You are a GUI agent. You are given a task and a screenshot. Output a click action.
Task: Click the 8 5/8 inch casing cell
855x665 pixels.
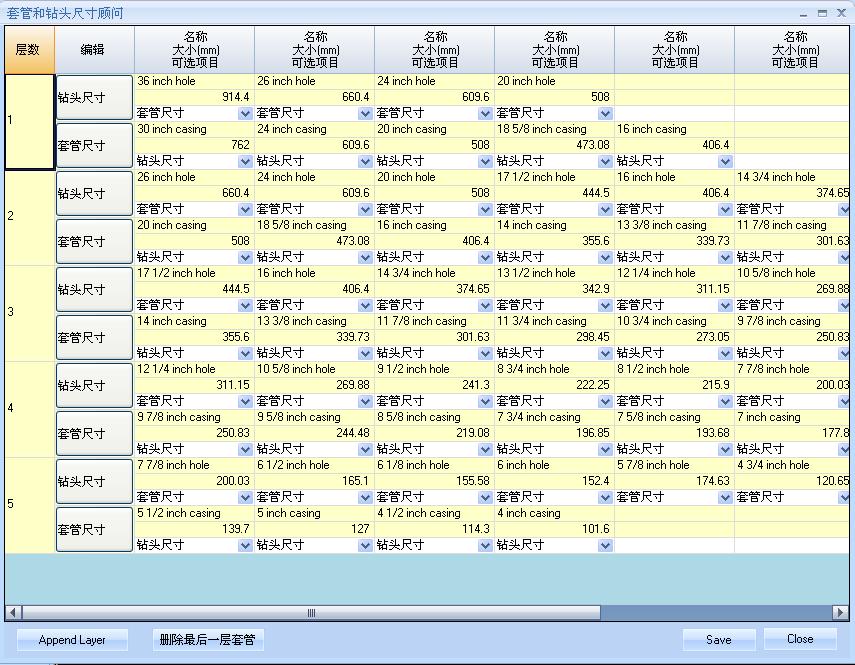pyautogui.click(x=434, y=417)
